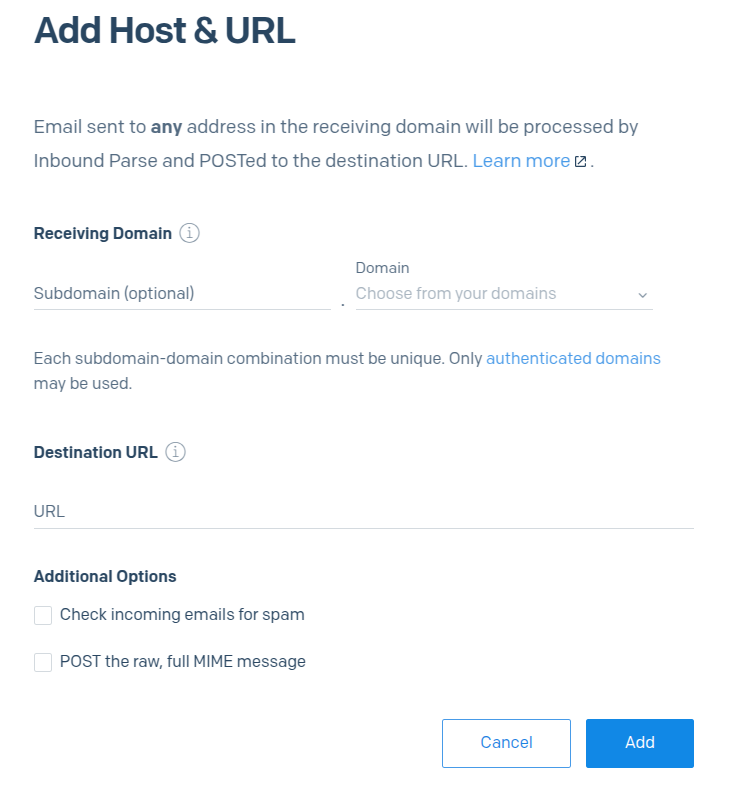This screenshot has width=734, height=798.
Task: Click the "Add Host & URL" page title
Action: pos(165,30)
